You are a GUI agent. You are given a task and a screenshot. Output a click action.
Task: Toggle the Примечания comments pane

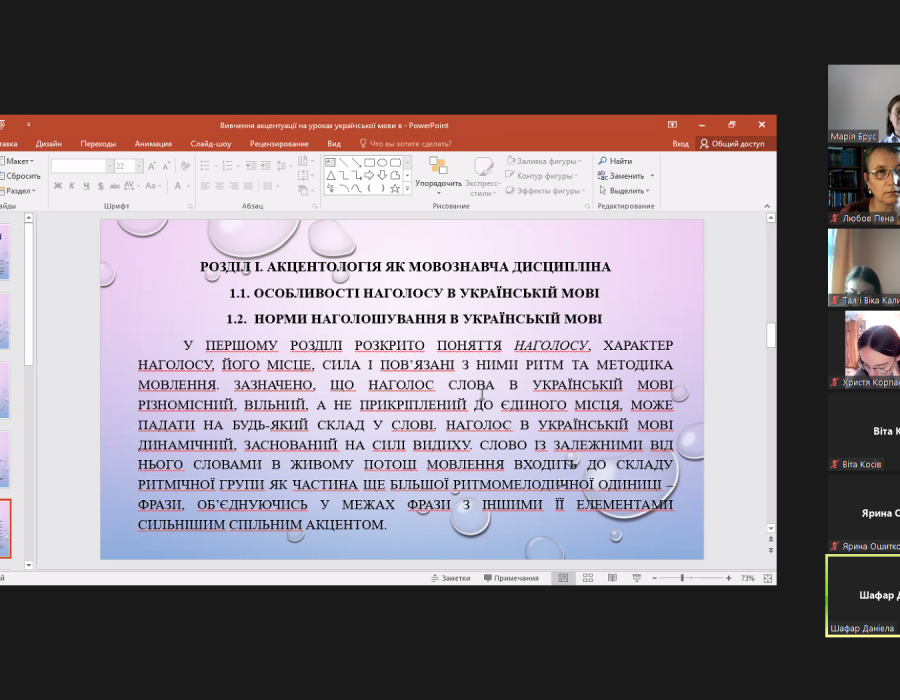tap(511, 578)
